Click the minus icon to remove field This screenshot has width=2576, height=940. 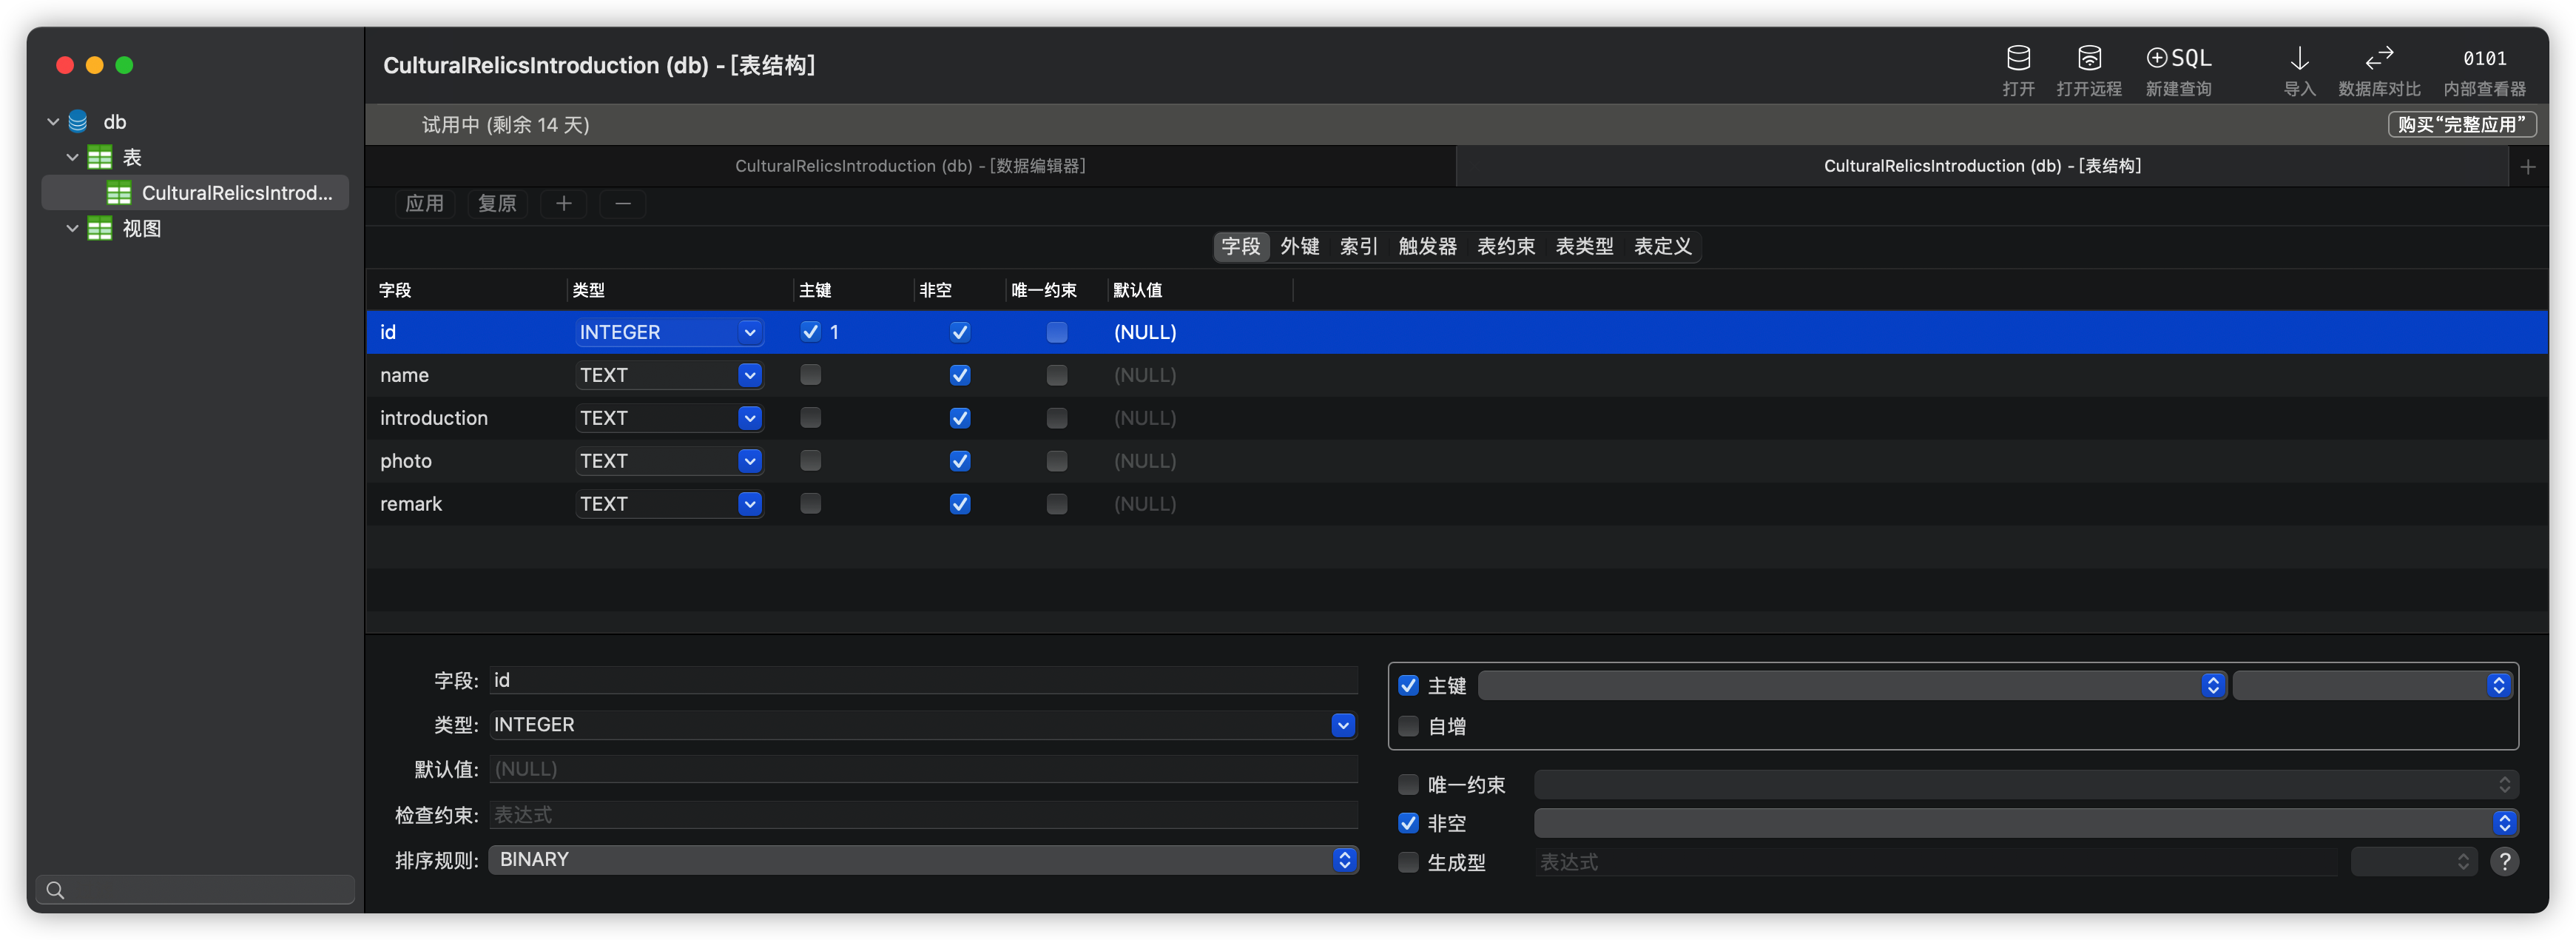point(622,204)
